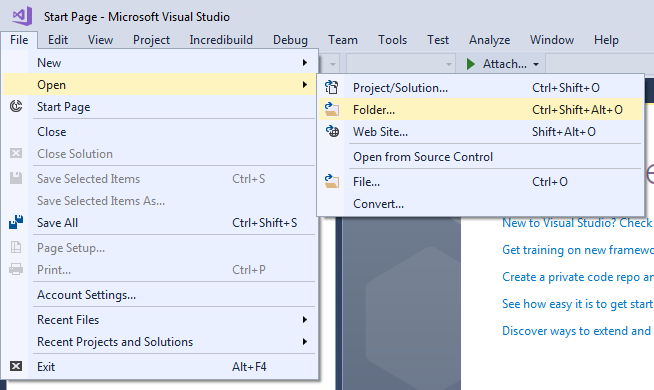
Task: Expand the Open submenu arrow
Action: (305, 85)
